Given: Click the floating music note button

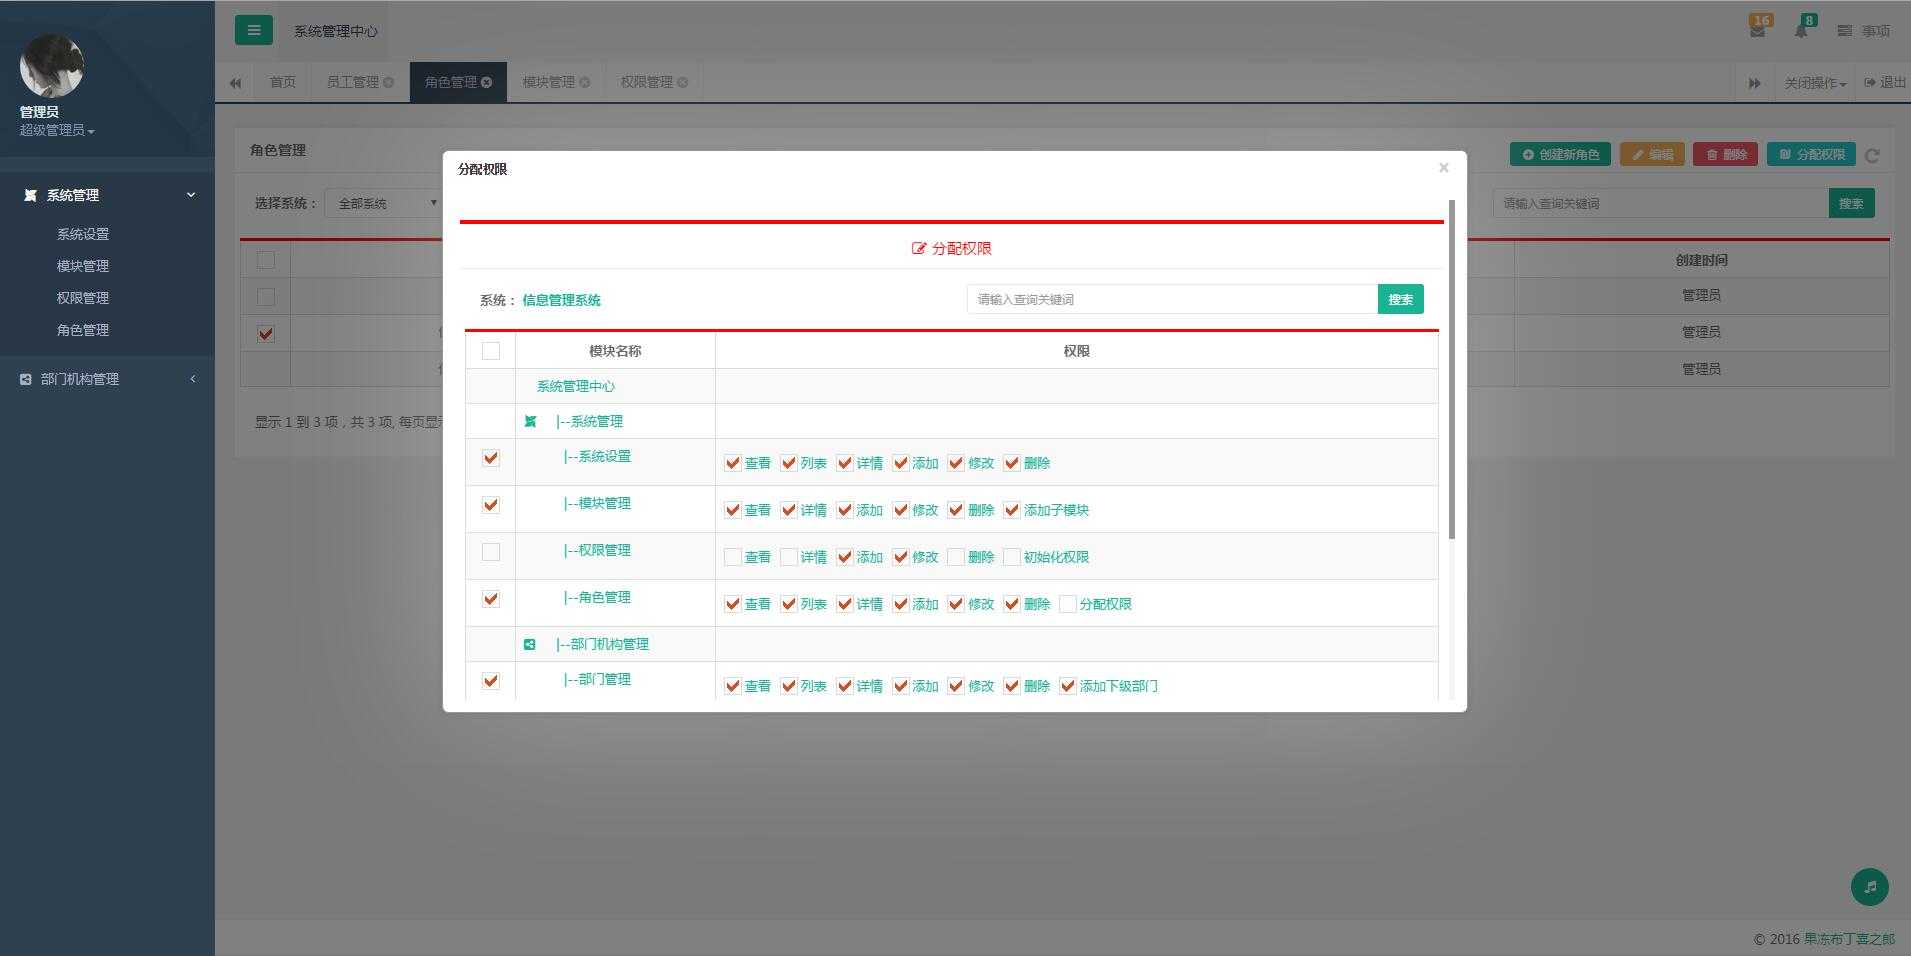Looking at the screenshot, I should (1870, 886).
